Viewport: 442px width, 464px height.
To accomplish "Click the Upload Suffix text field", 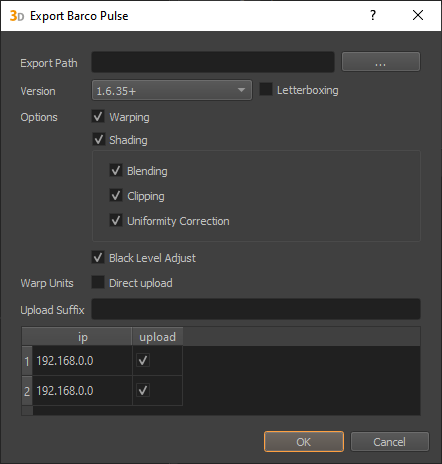I will tap(256, 309).
